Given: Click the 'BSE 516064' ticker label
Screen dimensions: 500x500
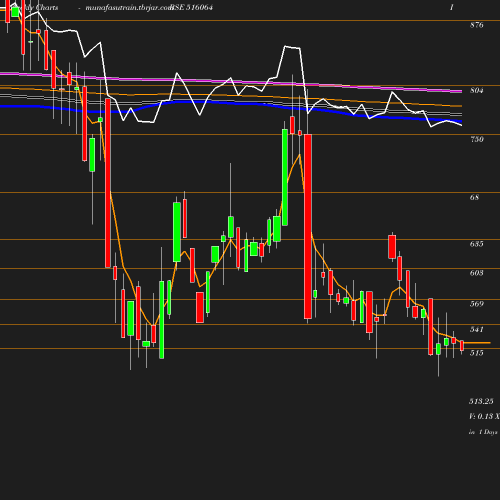Looking at the screenshot, I should [191, 7].
